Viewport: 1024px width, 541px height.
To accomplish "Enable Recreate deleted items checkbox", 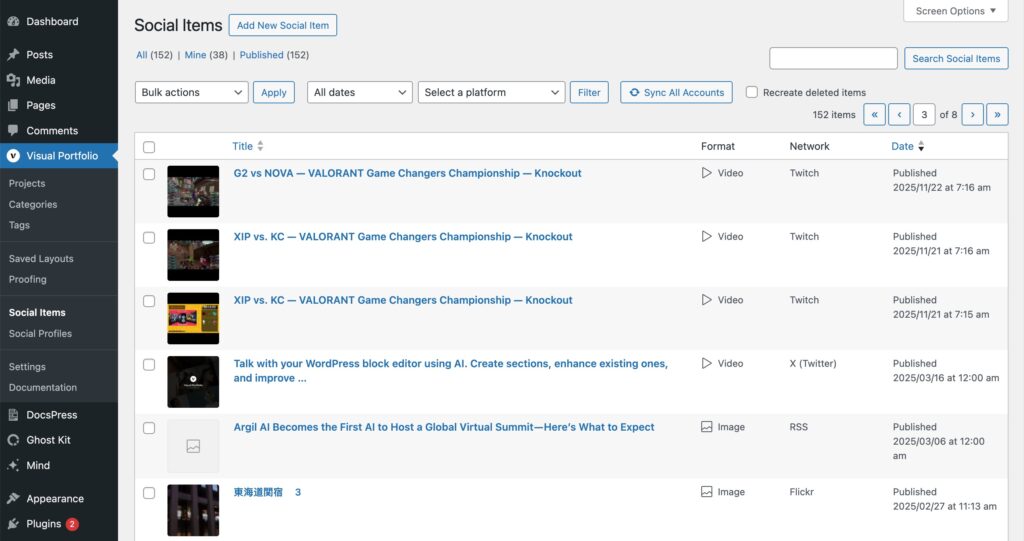I will point(752,92).
